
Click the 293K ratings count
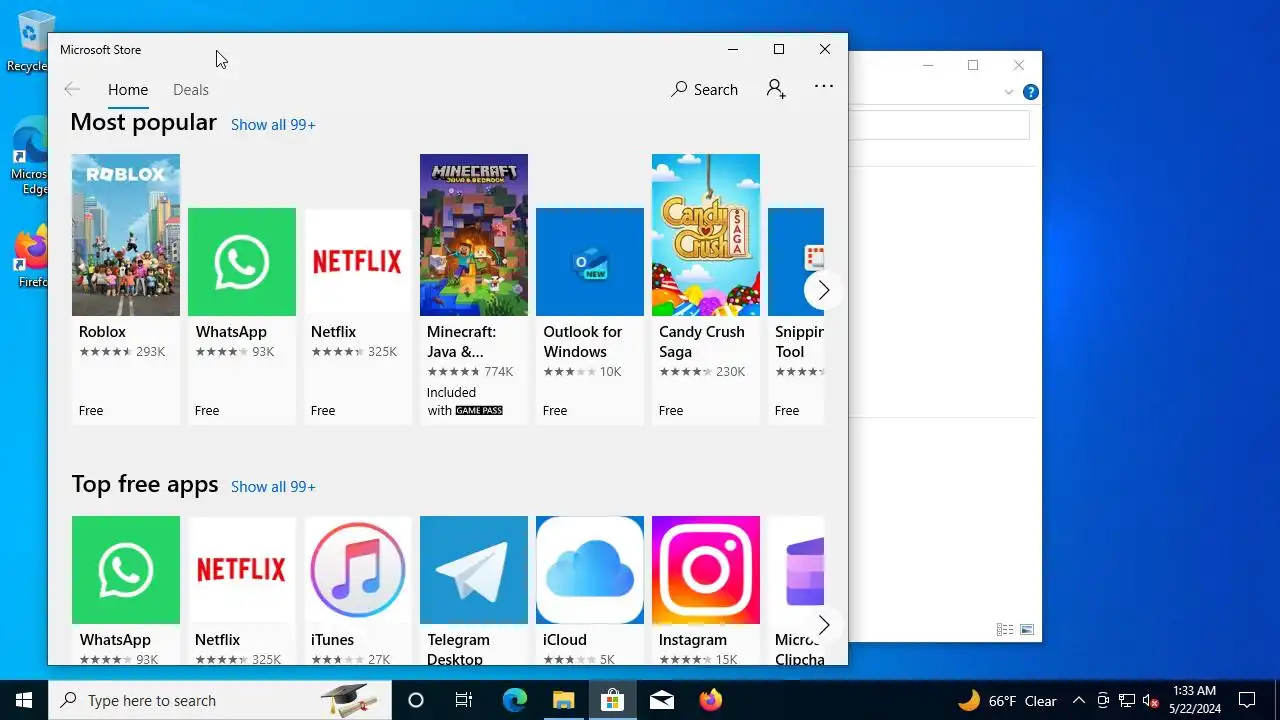150,352
